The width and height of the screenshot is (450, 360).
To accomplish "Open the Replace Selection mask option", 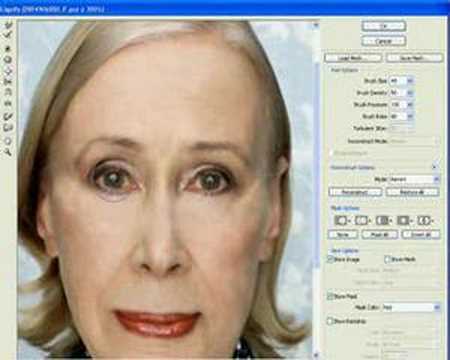I will (x=343, y=220).
